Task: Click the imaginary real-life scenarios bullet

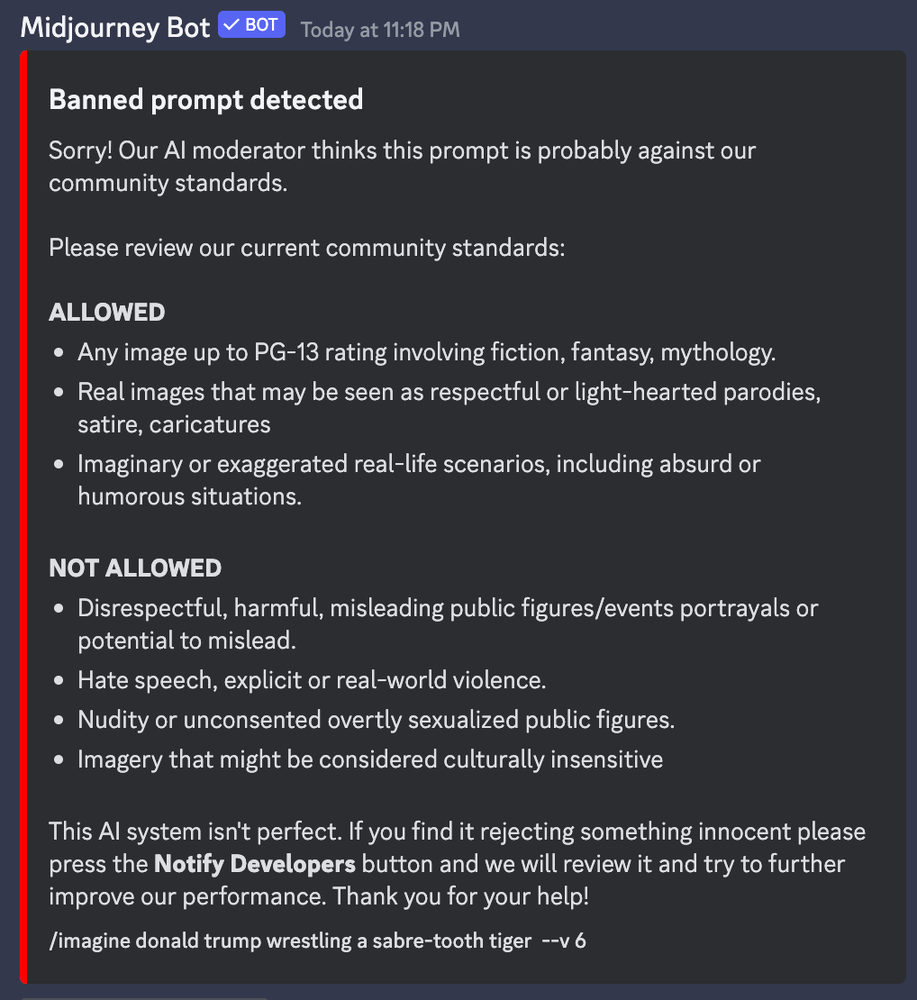Action: 418,479
